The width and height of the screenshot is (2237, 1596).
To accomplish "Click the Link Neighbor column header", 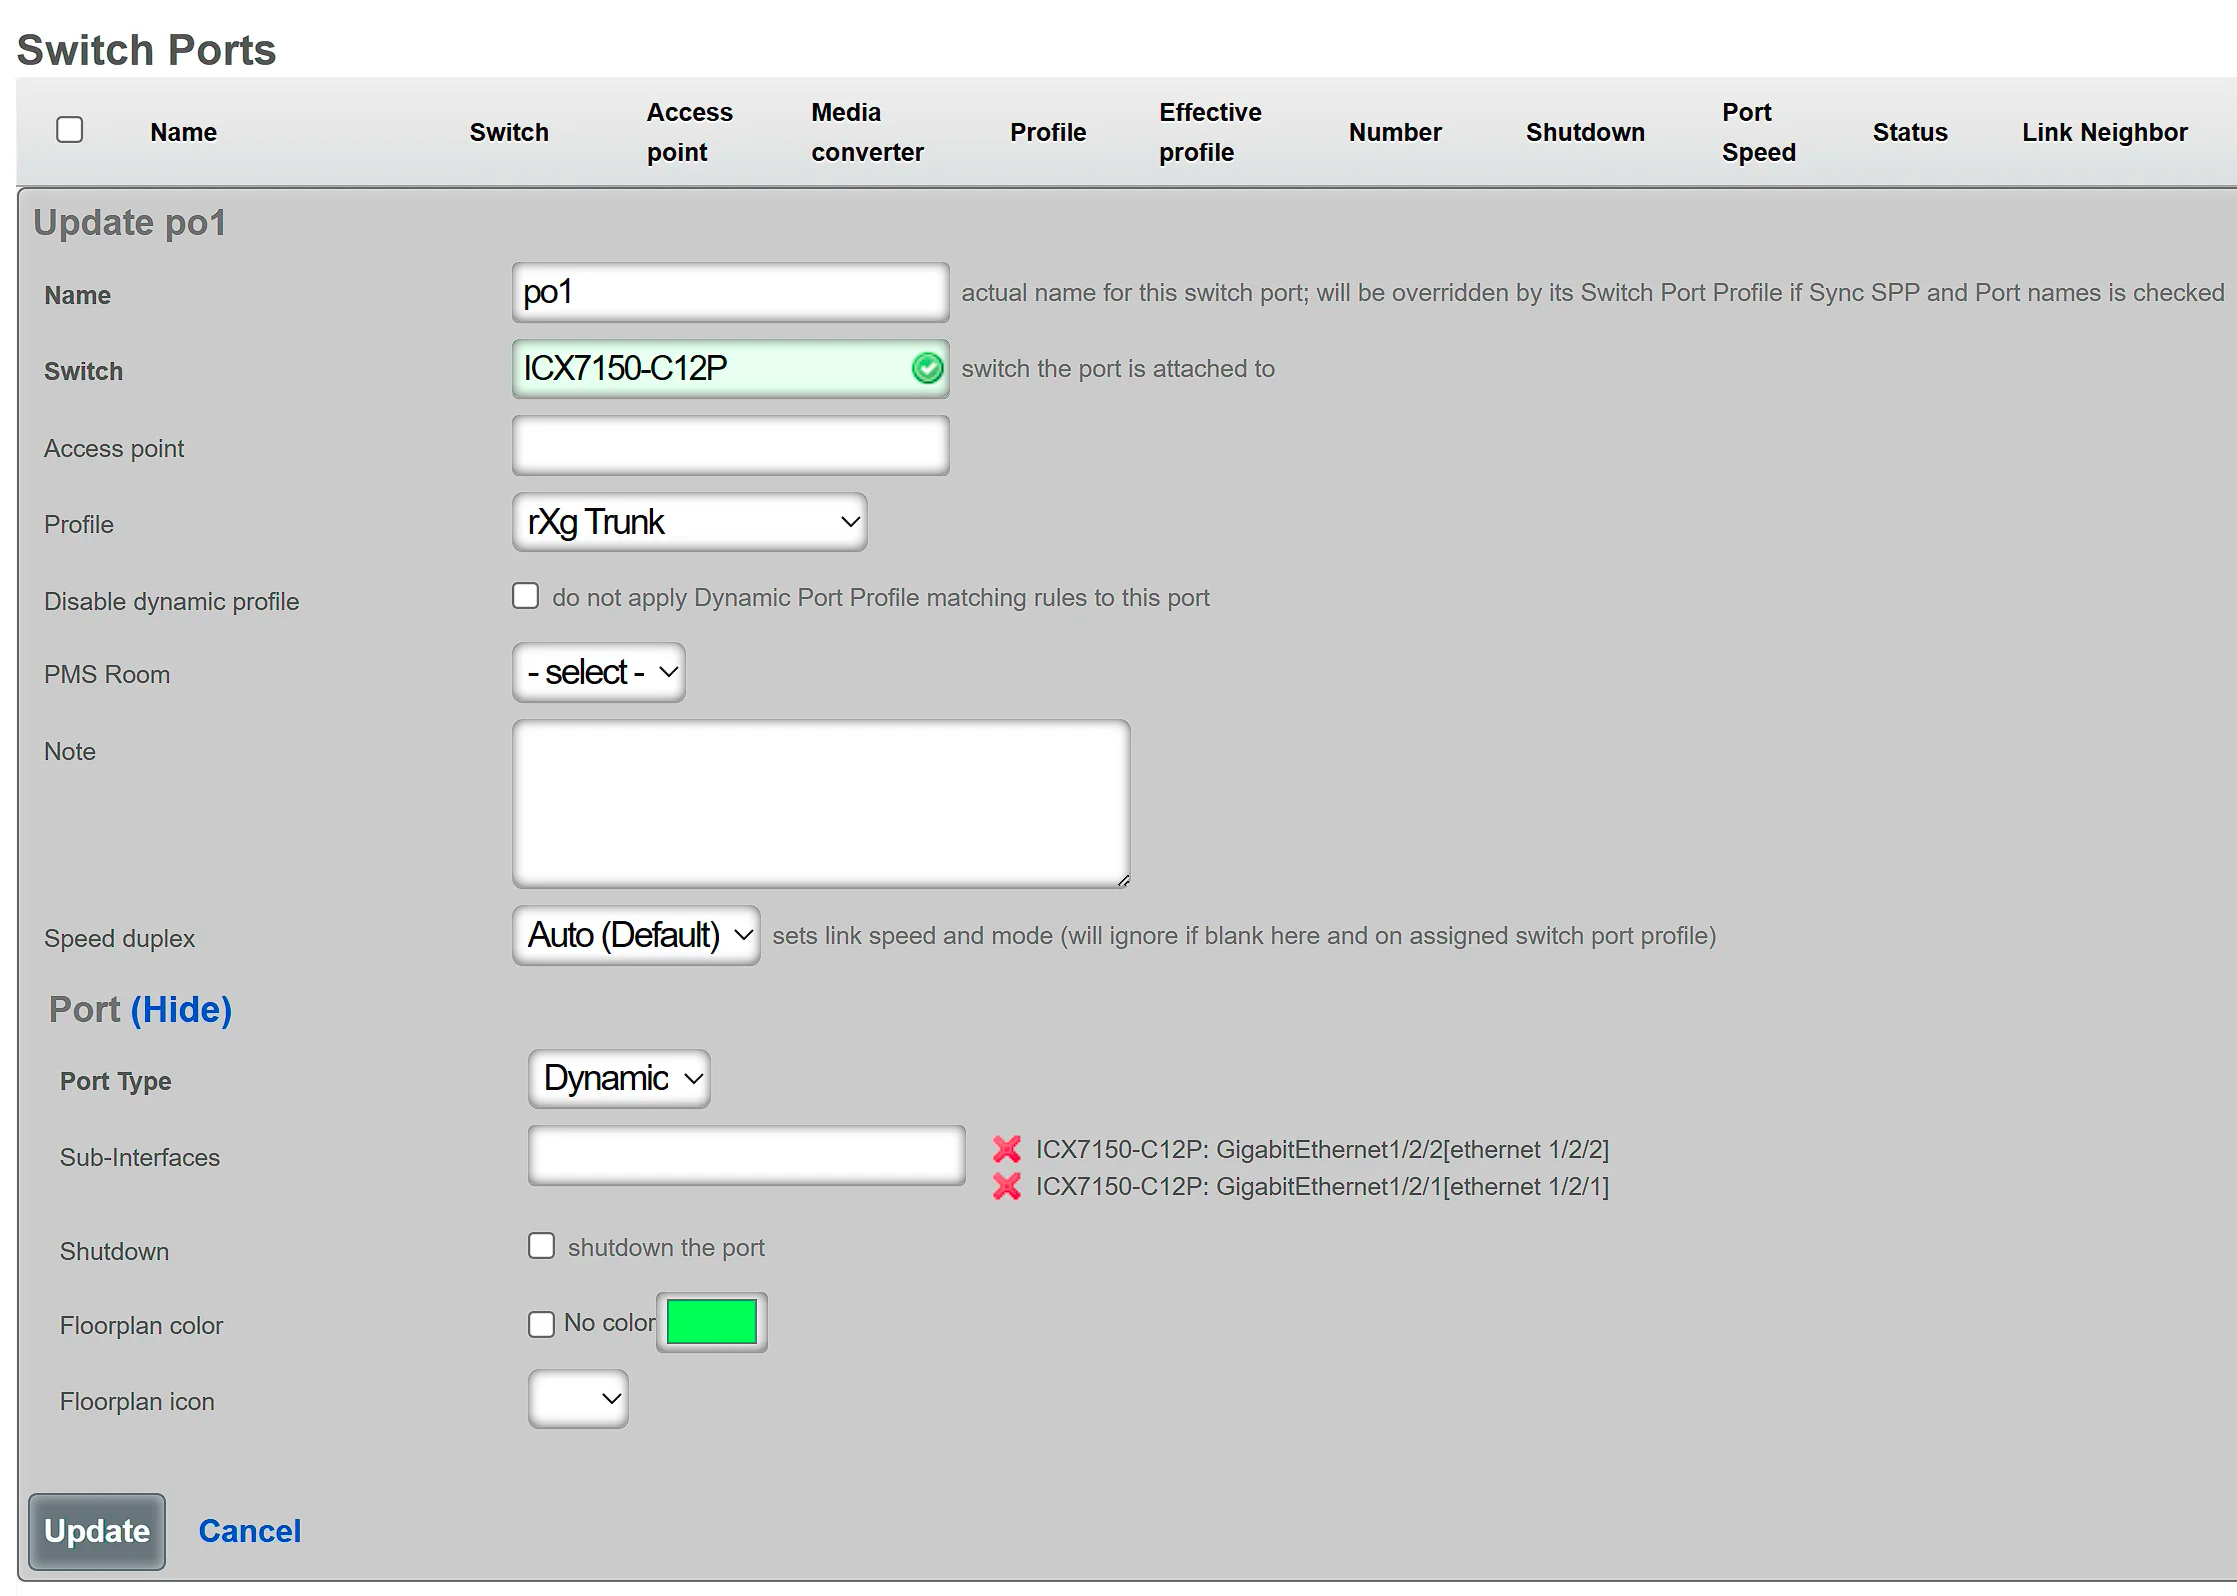I will [2104, 131].
